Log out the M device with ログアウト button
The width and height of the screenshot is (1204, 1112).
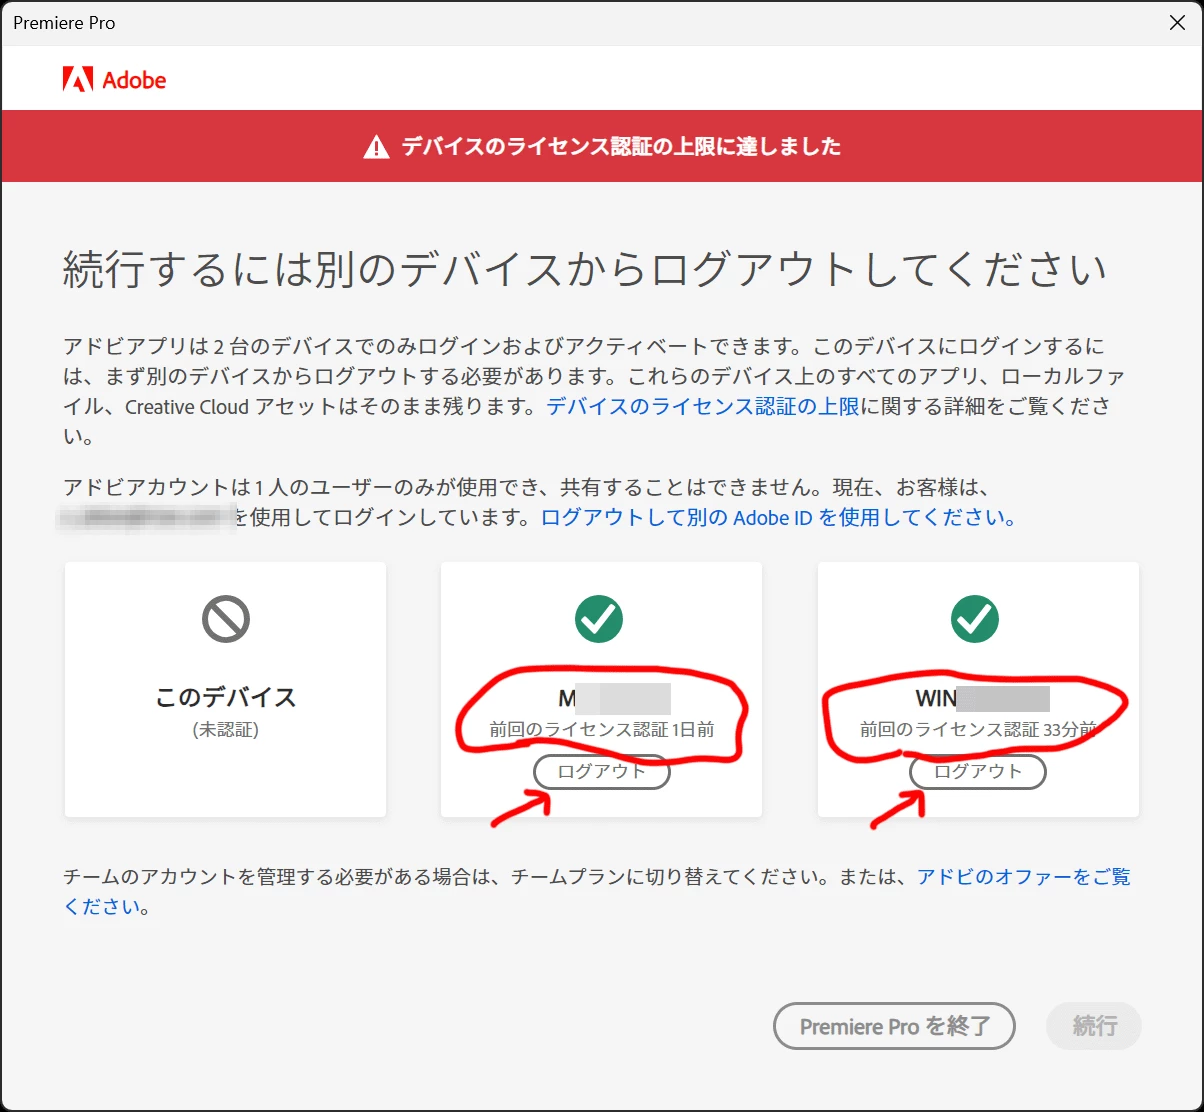[x=601, y=772]
